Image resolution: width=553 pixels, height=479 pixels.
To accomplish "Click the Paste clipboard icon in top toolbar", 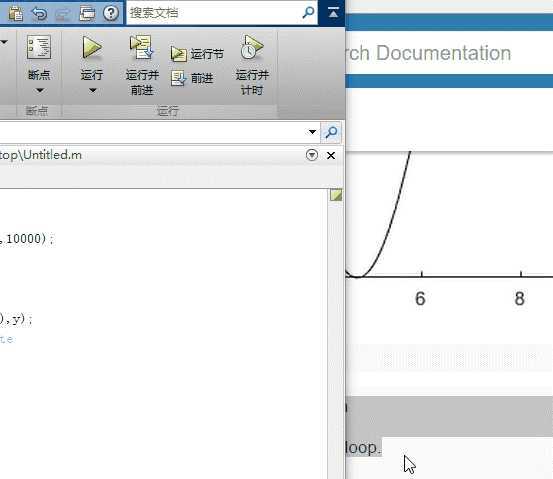I will [16, 13].
